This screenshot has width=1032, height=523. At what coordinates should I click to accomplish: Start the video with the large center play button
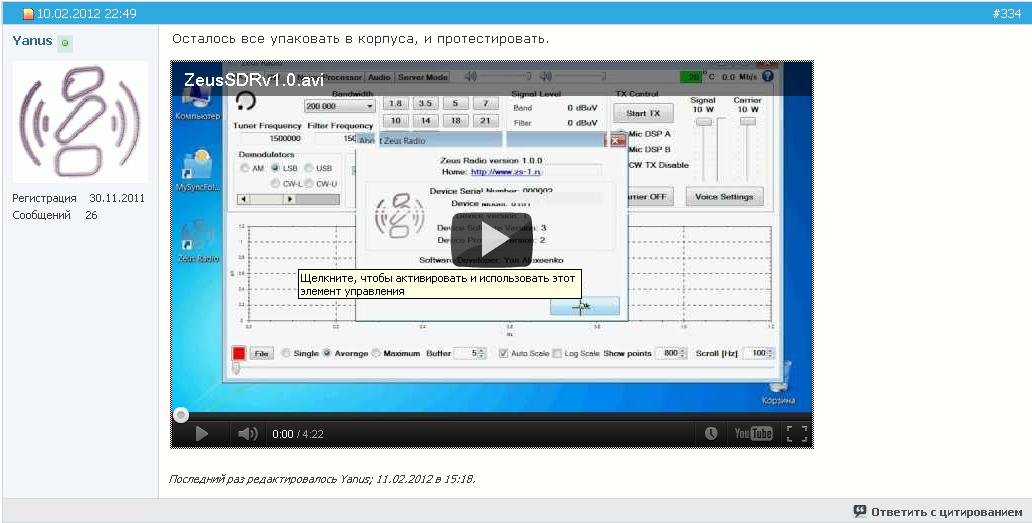click(x=492, y=239)
